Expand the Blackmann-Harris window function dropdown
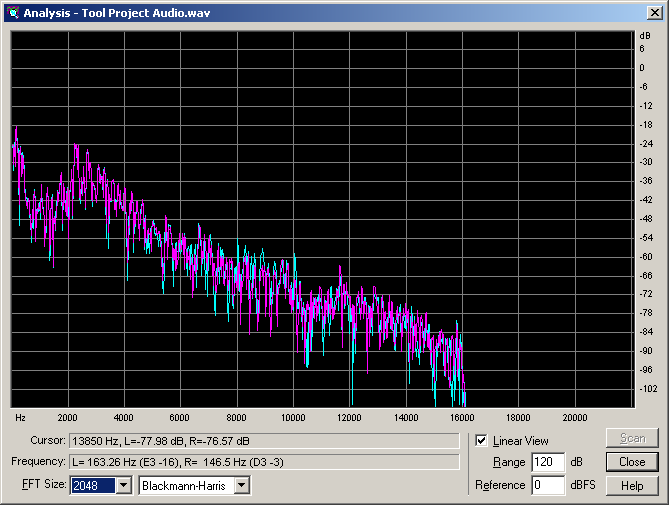The image size is (669, 505). (241, 485)
